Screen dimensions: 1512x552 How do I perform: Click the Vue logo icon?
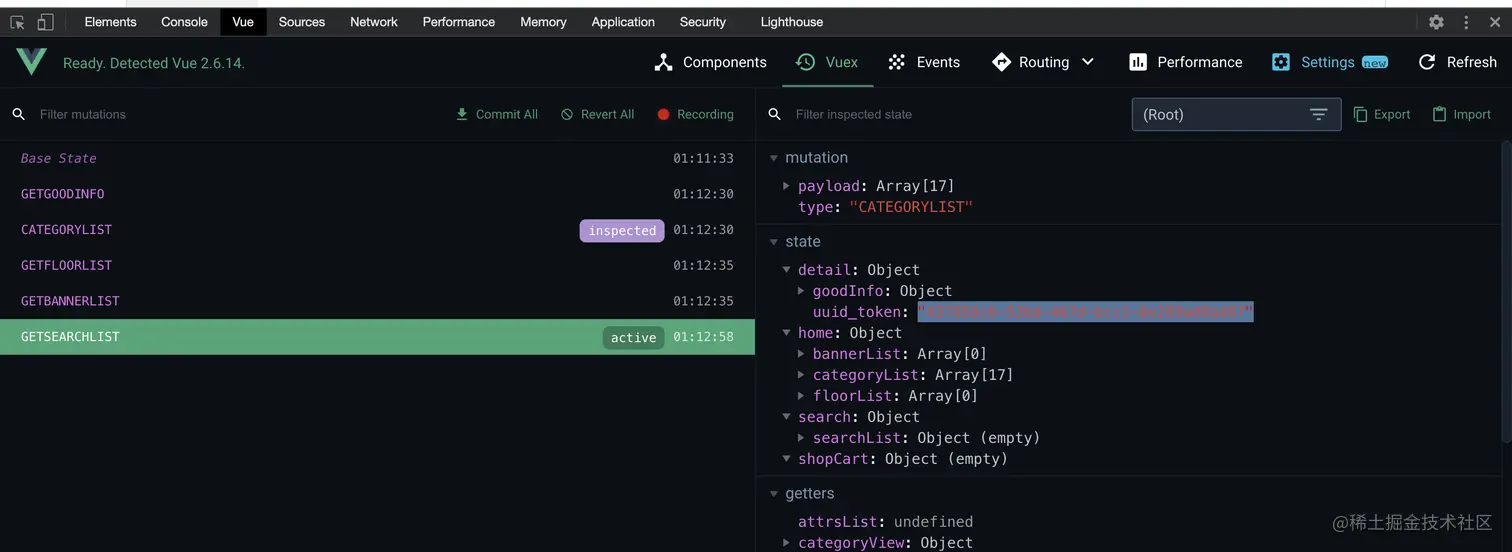[x=31, y=62]
